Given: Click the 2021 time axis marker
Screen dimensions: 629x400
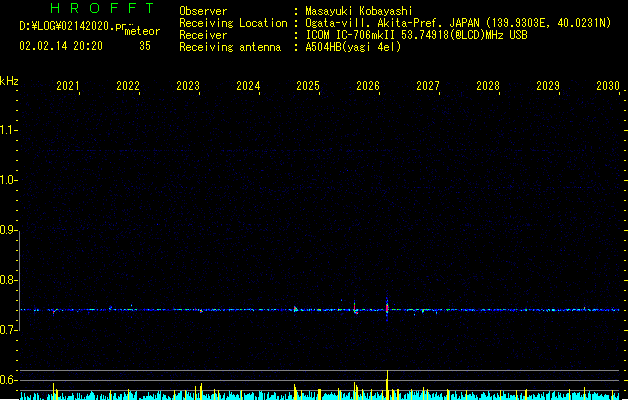Looking at the screenshot, I should click(68, 86).
